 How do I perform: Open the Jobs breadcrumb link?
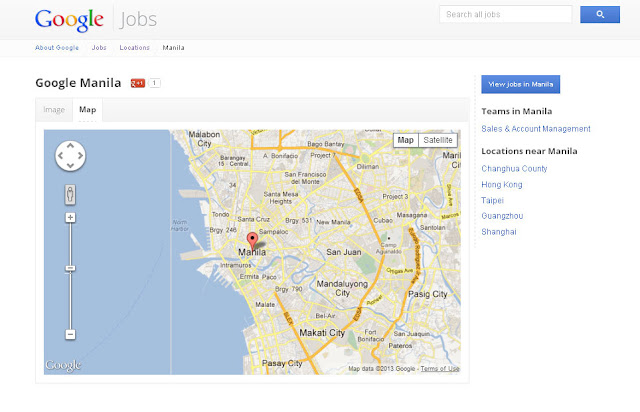pyautogui.click(x=99, y=47)
